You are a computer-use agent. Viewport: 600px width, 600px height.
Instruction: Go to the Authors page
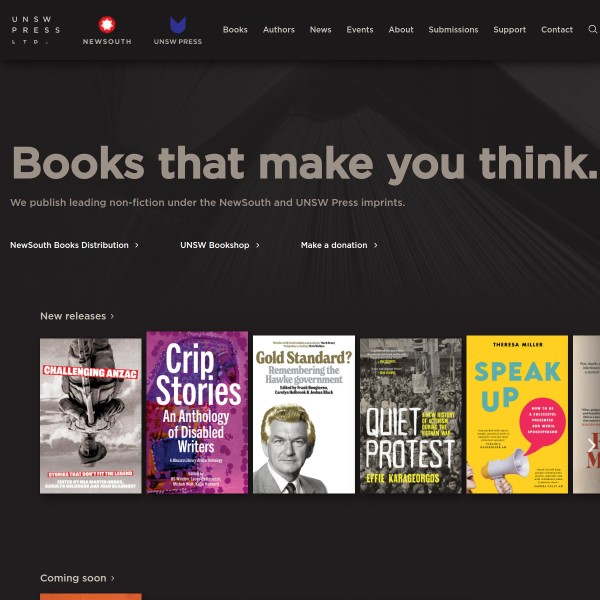click(279, 29)
